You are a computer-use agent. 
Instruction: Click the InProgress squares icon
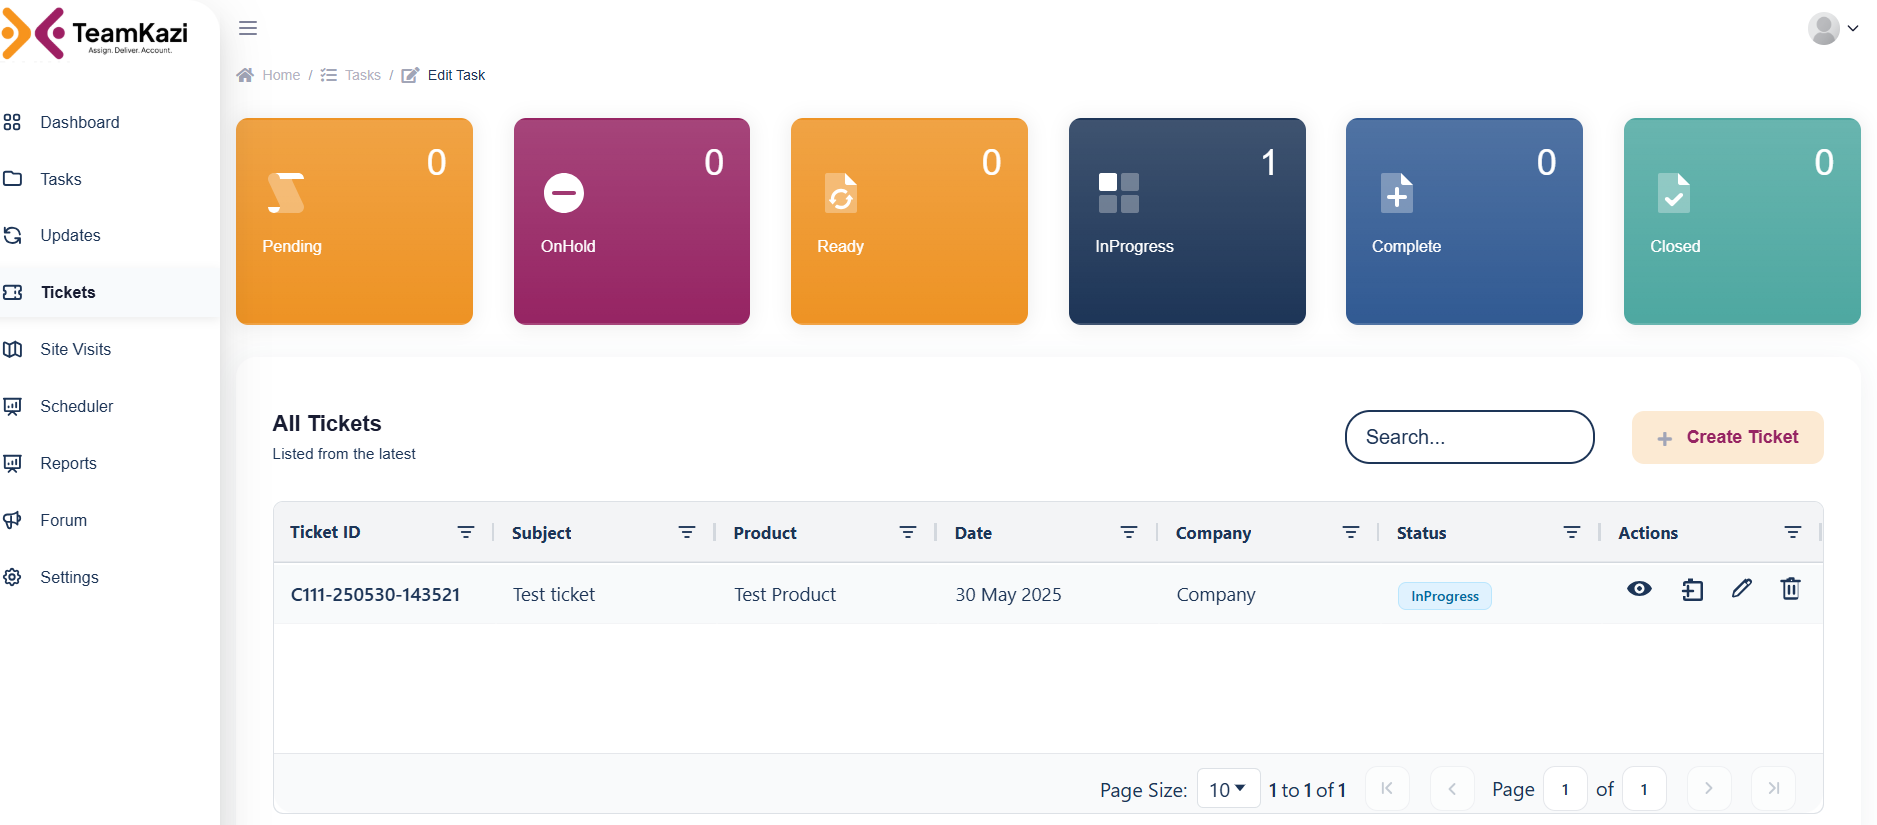pyautogui.click(x=1119, y=193)
